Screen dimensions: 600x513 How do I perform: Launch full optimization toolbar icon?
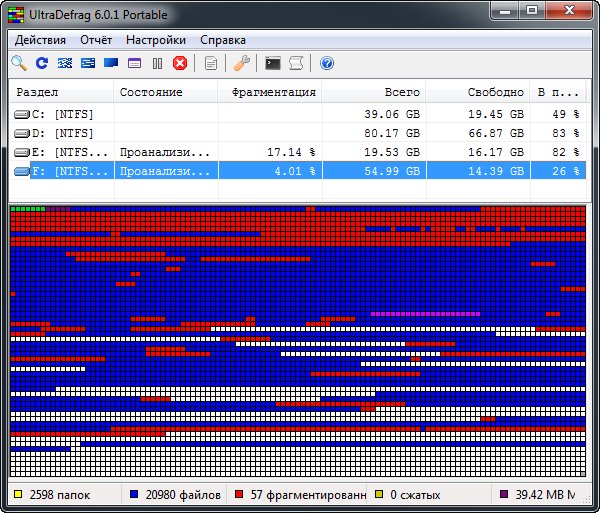111,63
